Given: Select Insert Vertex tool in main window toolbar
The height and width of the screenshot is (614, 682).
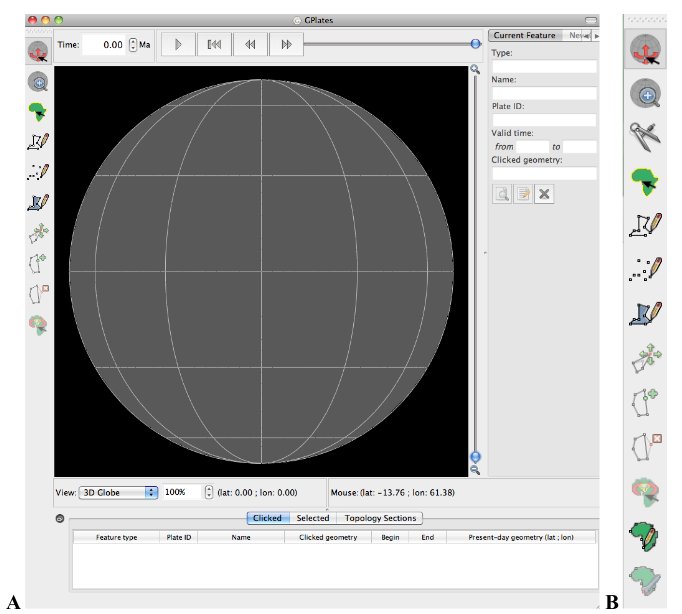Looking at the screenshot, I should pyautogui.click(x=38, y=263).
